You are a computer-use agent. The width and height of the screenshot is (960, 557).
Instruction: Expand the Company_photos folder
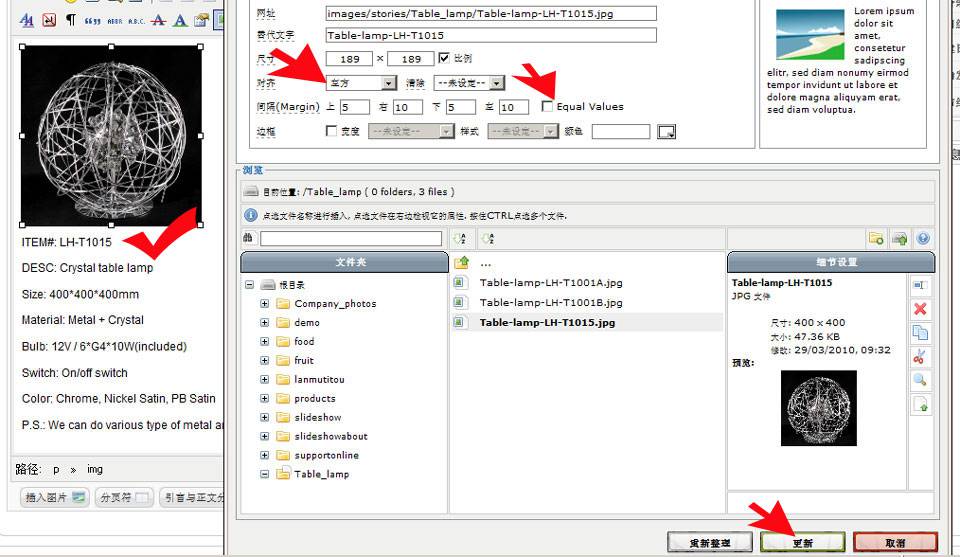pos(264,304)
